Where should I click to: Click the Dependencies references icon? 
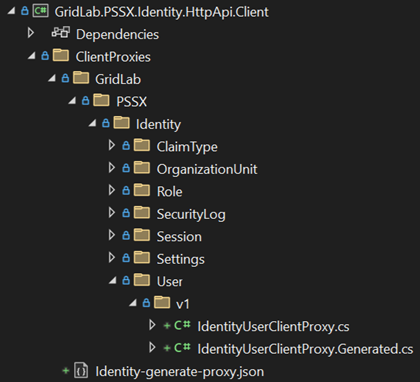(x=61, y=33)
